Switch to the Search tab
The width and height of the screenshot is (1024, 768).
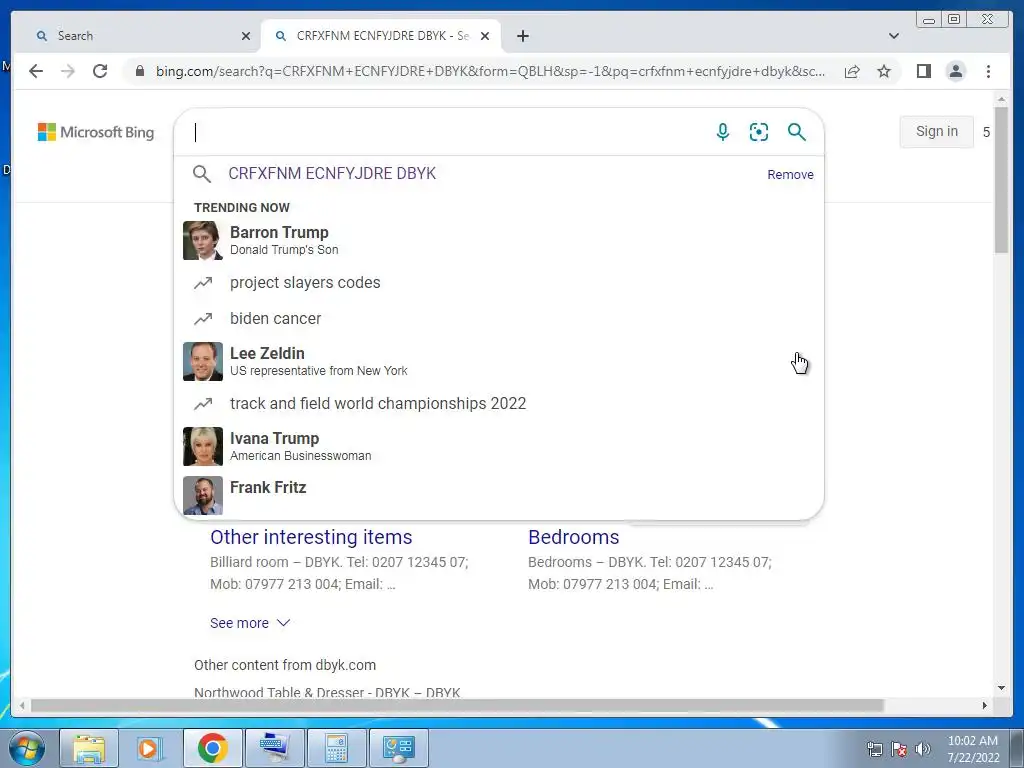[134, 36]
